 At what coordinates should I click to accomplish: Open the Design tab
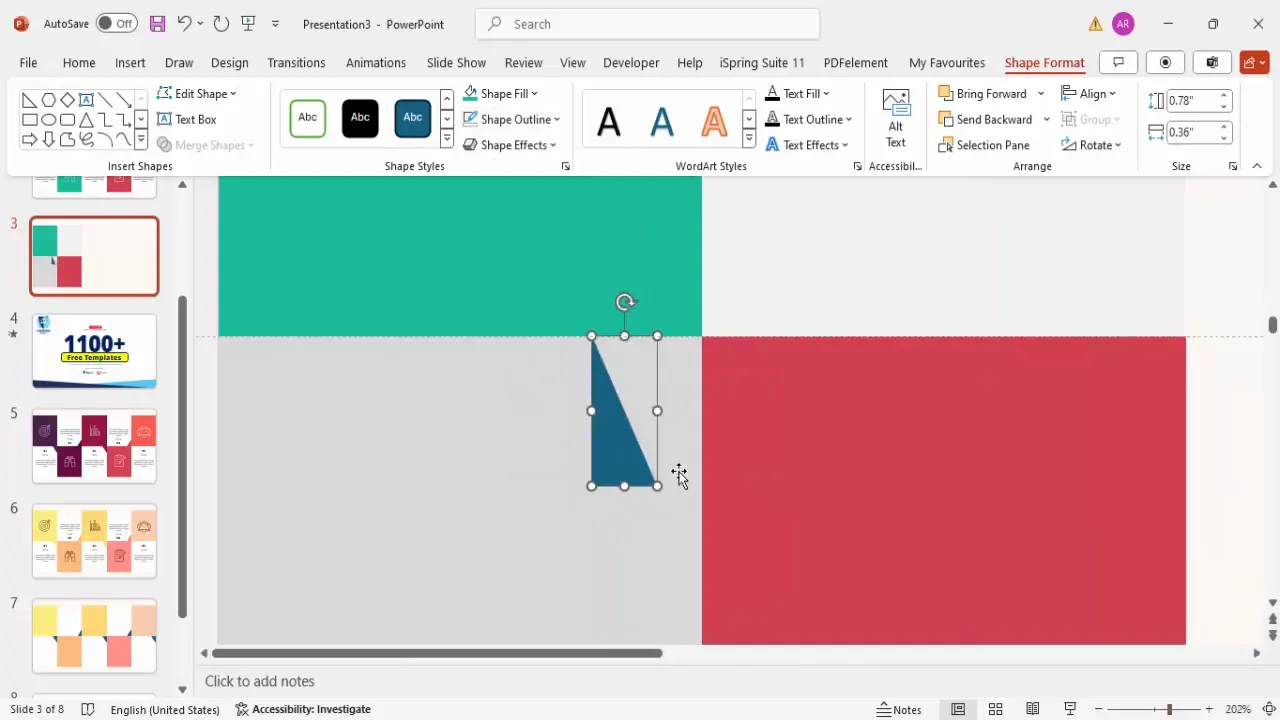pyautogui.click(x=229, y=62)
